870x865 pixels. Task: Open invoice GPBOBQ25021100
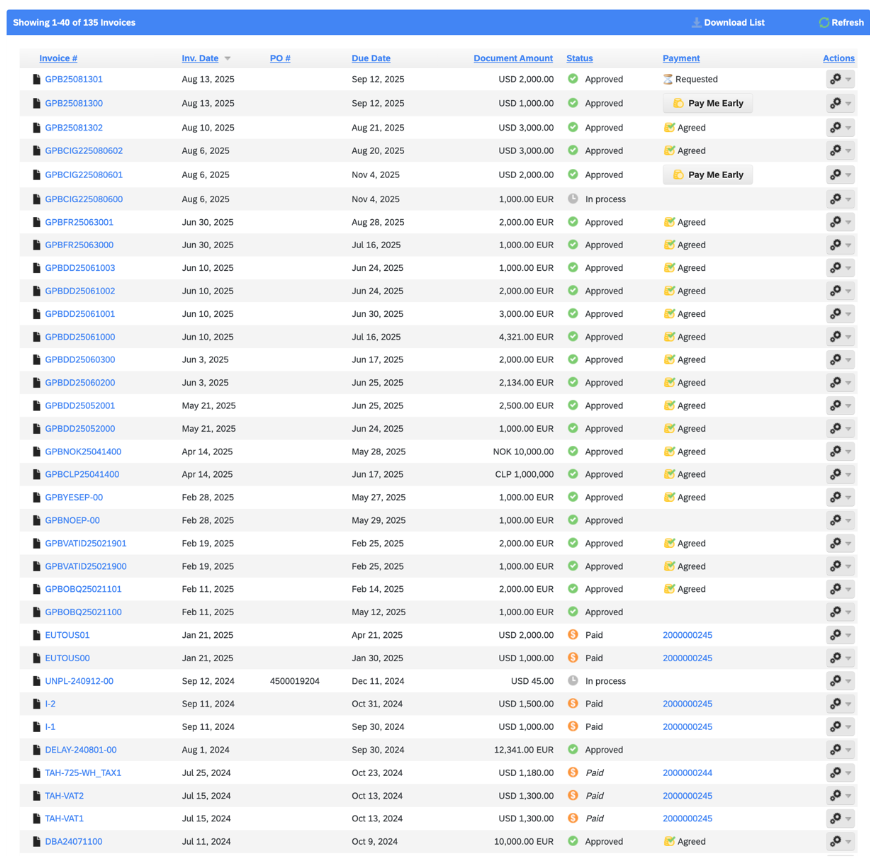point(83,612)
